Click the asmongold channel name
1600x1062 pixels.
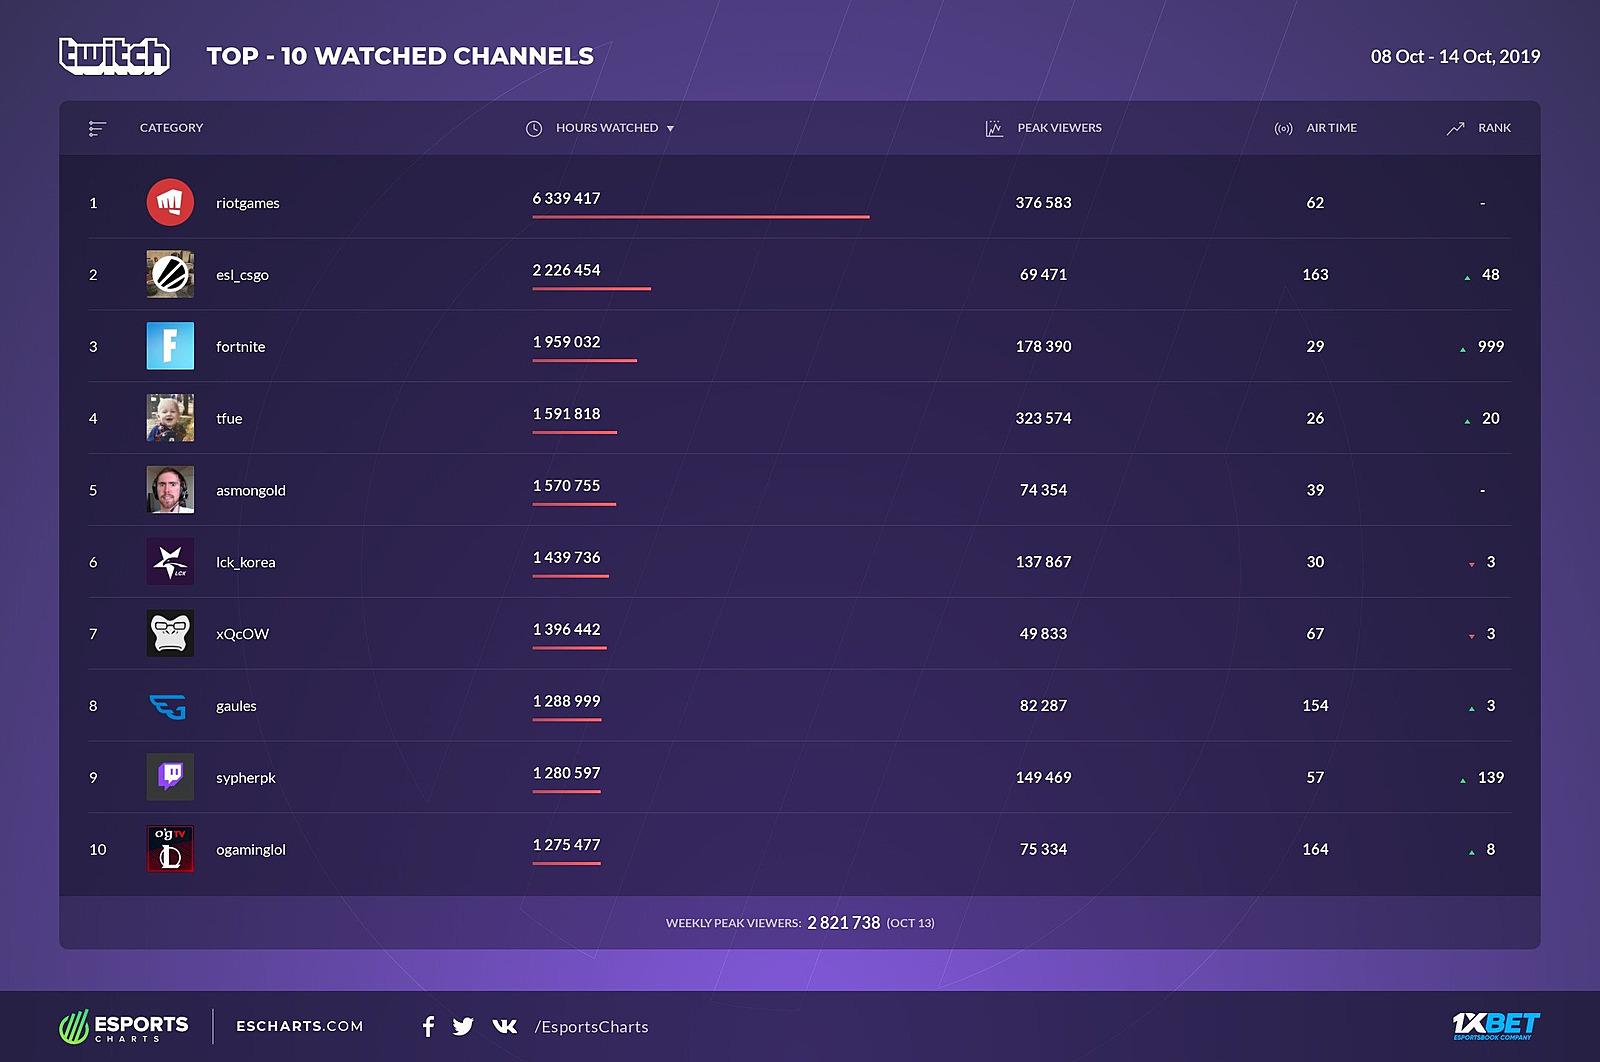click(x=251, y=491)
